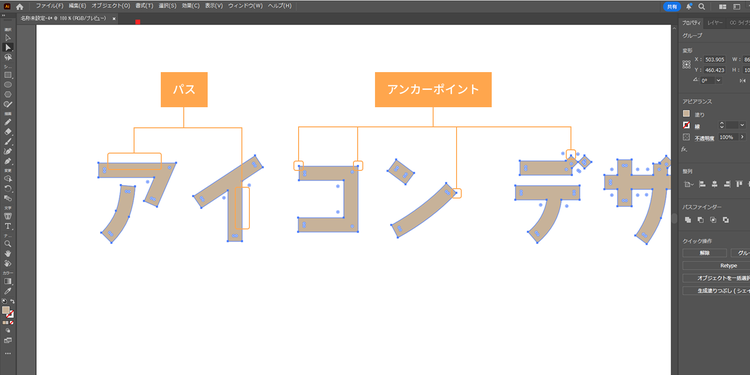This screenshot has height=375, width=750.
Task: Open the ヘルプ(H) menu
Action: tap(280, 6)
